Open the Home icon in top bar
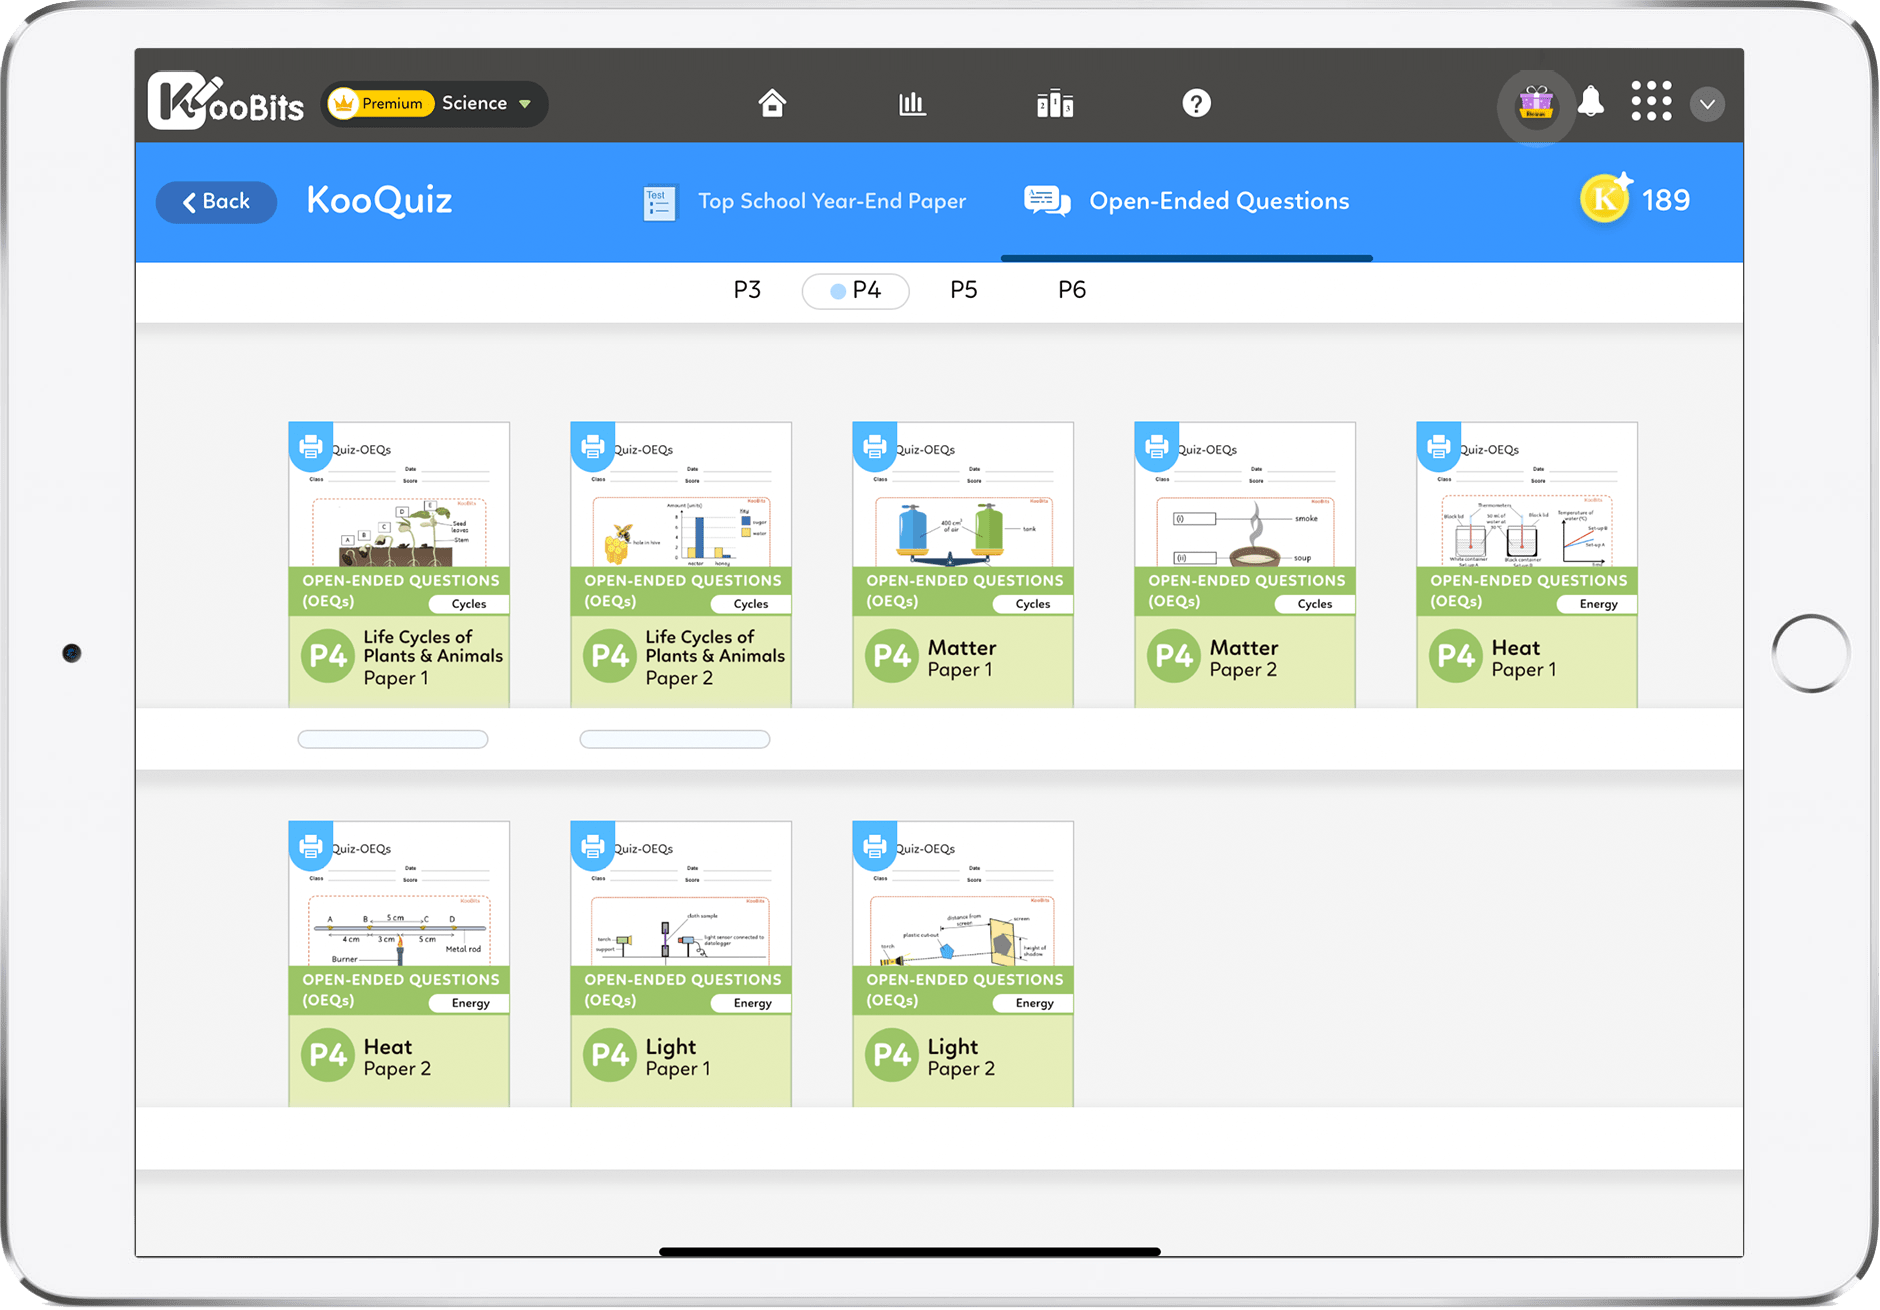This screenshot has width=1880, height=1310. pyautogui.click(x=772, y=103)
